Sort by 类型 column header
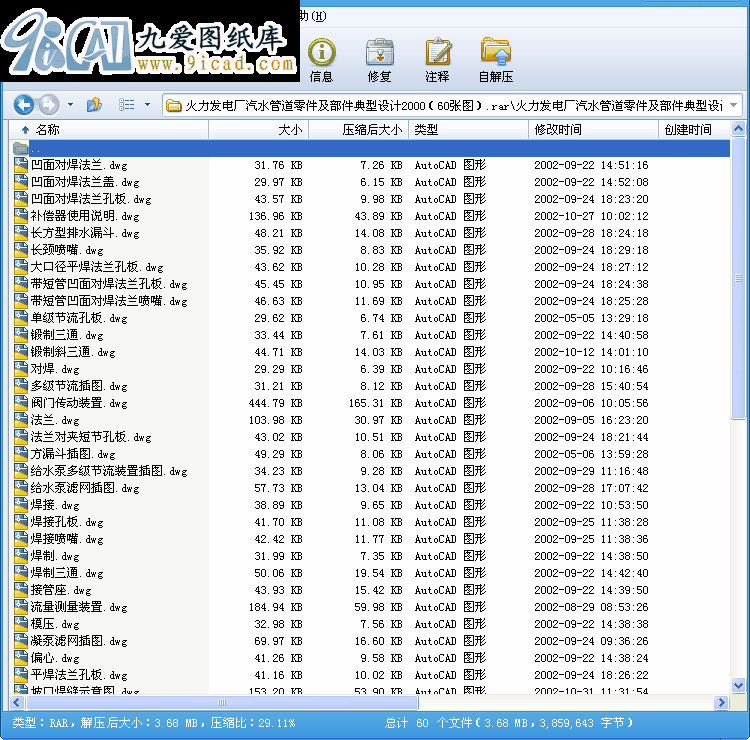 [x=469, y=130]
